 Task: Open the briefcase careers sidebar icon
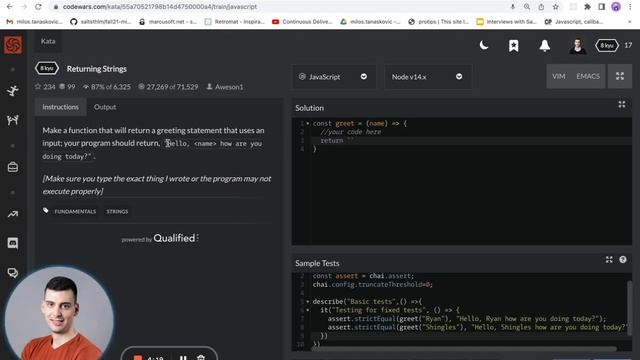click(x=13, y=167)
